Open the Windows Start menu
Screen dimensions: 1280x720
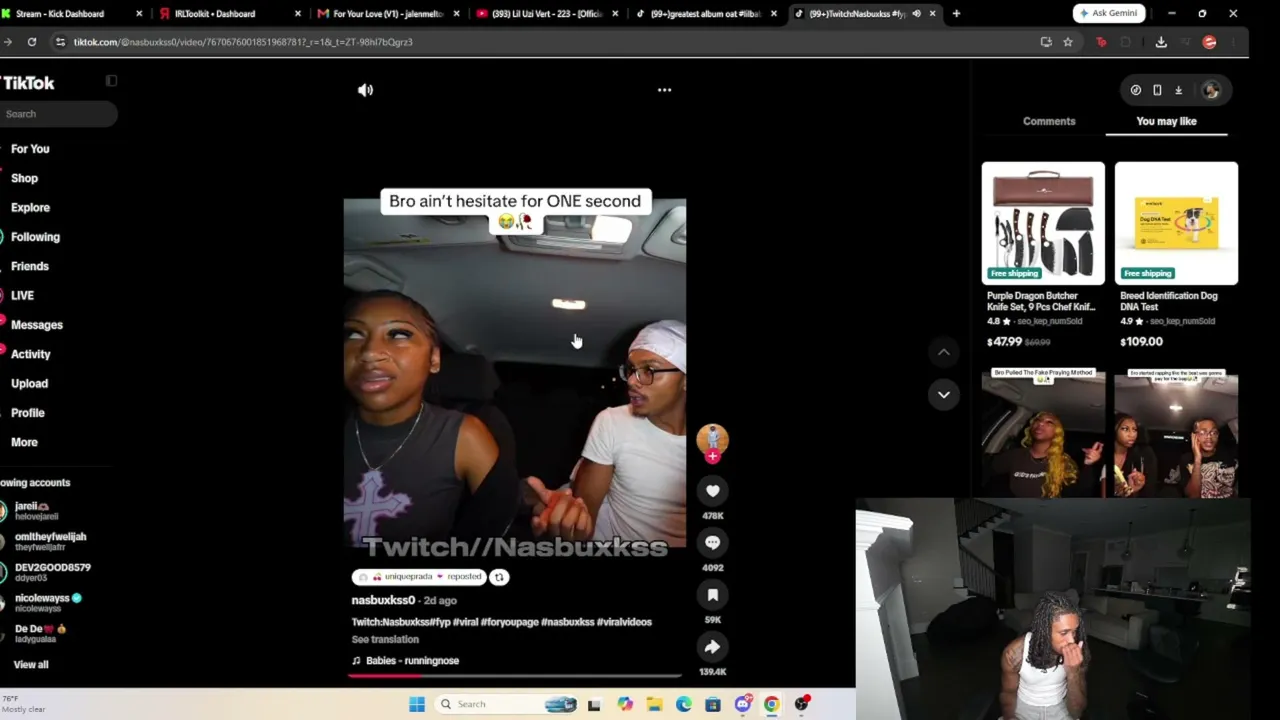pos(417,704)
